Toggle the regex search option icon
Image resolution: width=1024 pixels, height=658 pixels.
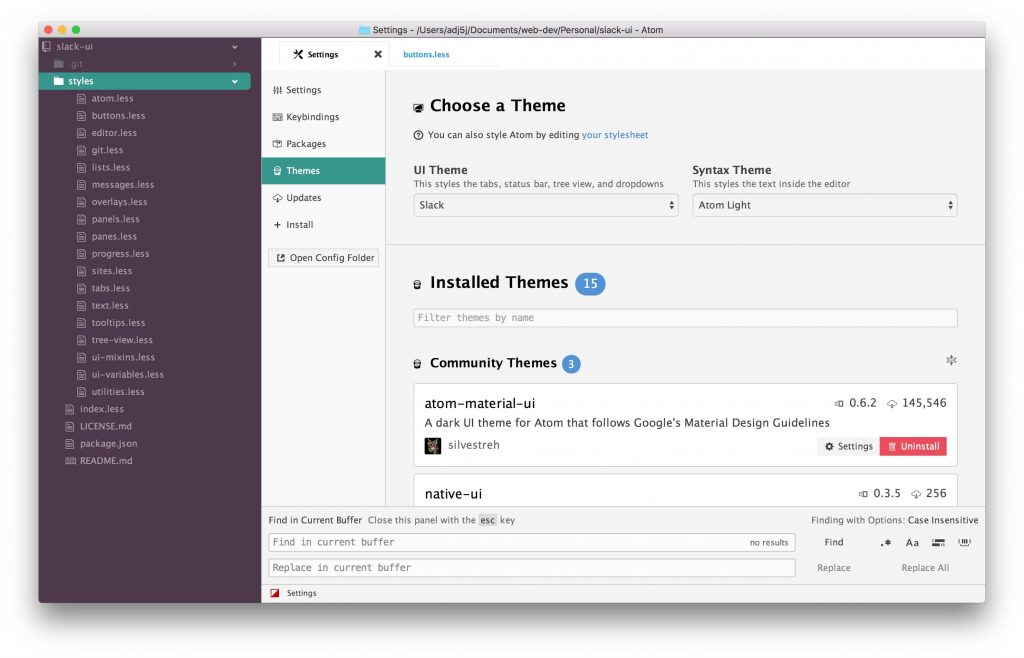pos(886,543)
